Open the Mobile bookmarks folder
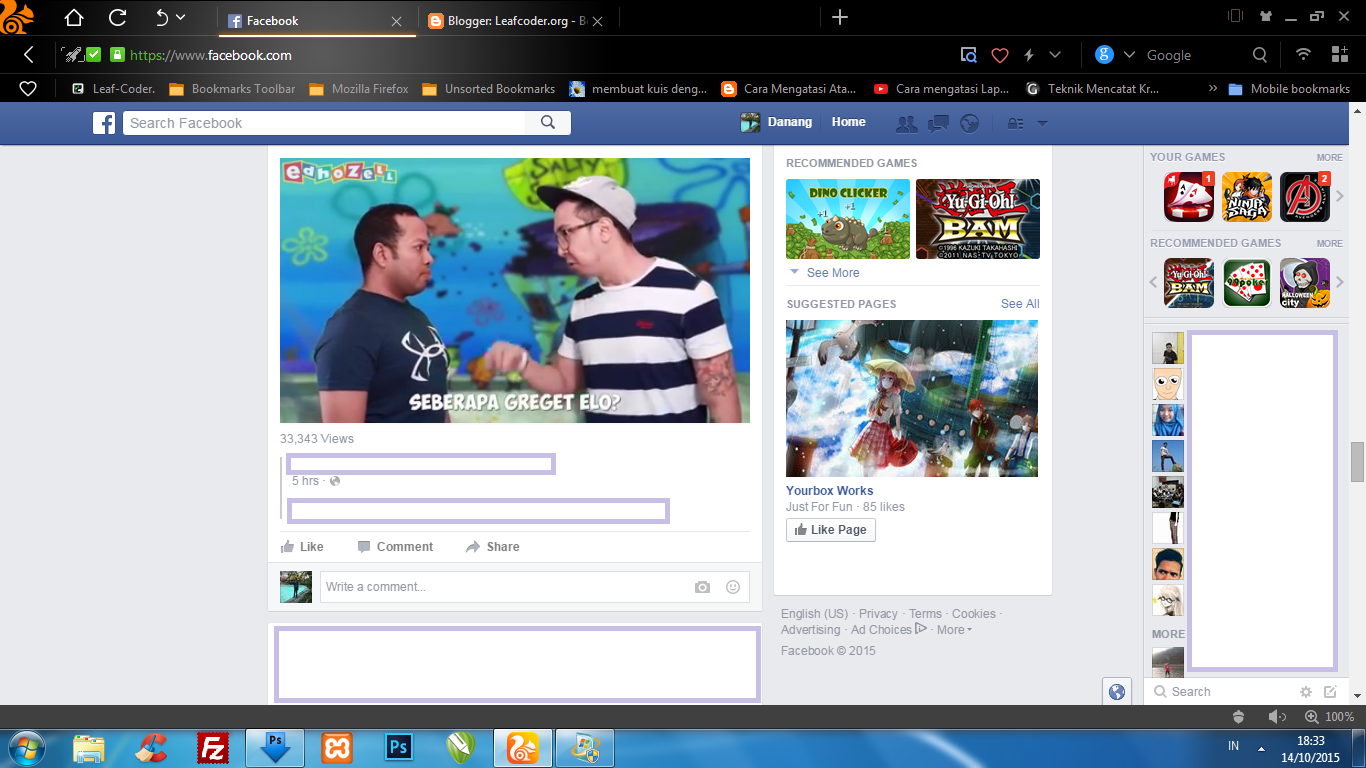The image size is (1366, 768). pyautogui.click(x=1289, y=89)
